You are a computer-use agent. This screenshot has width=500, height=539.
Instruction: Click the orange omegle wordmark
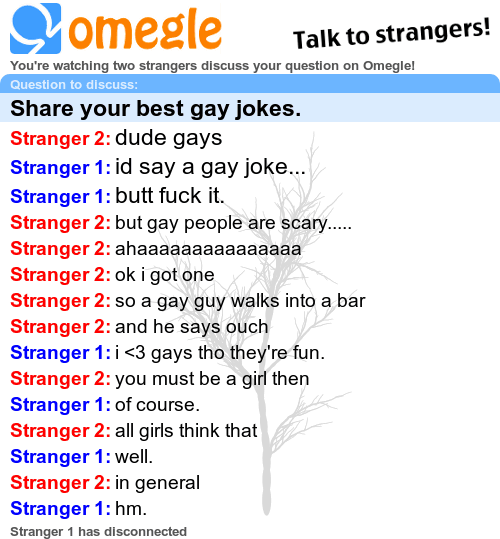click(x=145, y=30)
